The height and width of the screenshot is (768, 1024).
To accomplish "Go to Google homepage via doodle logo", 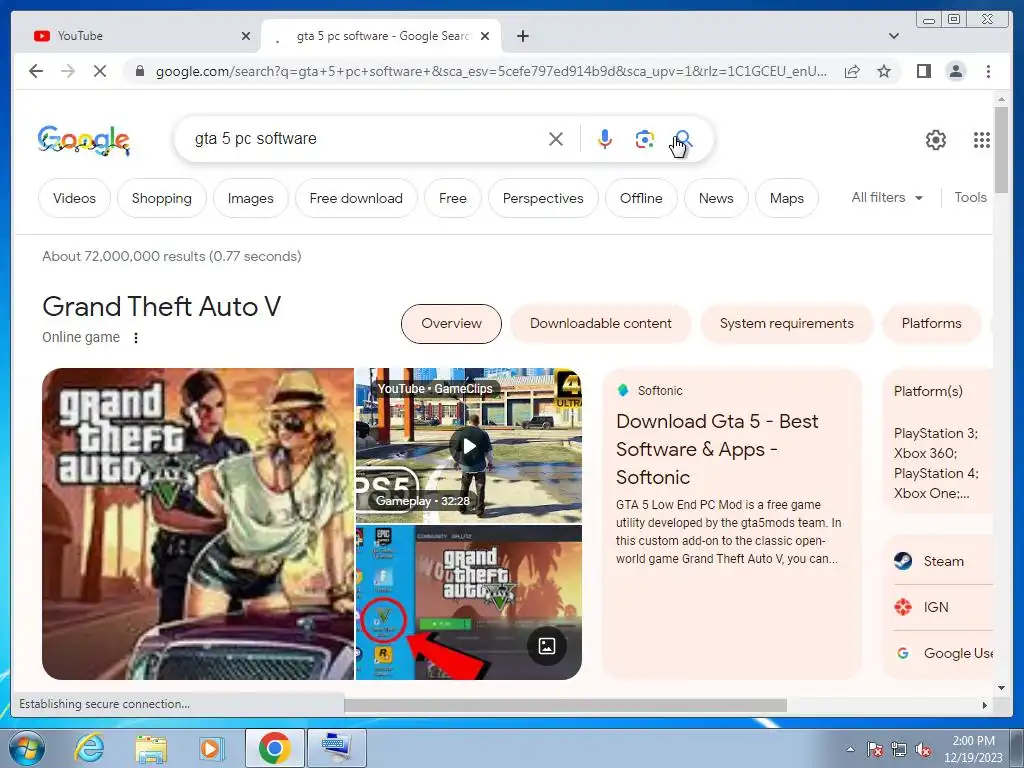I will (x=84, y=140).
